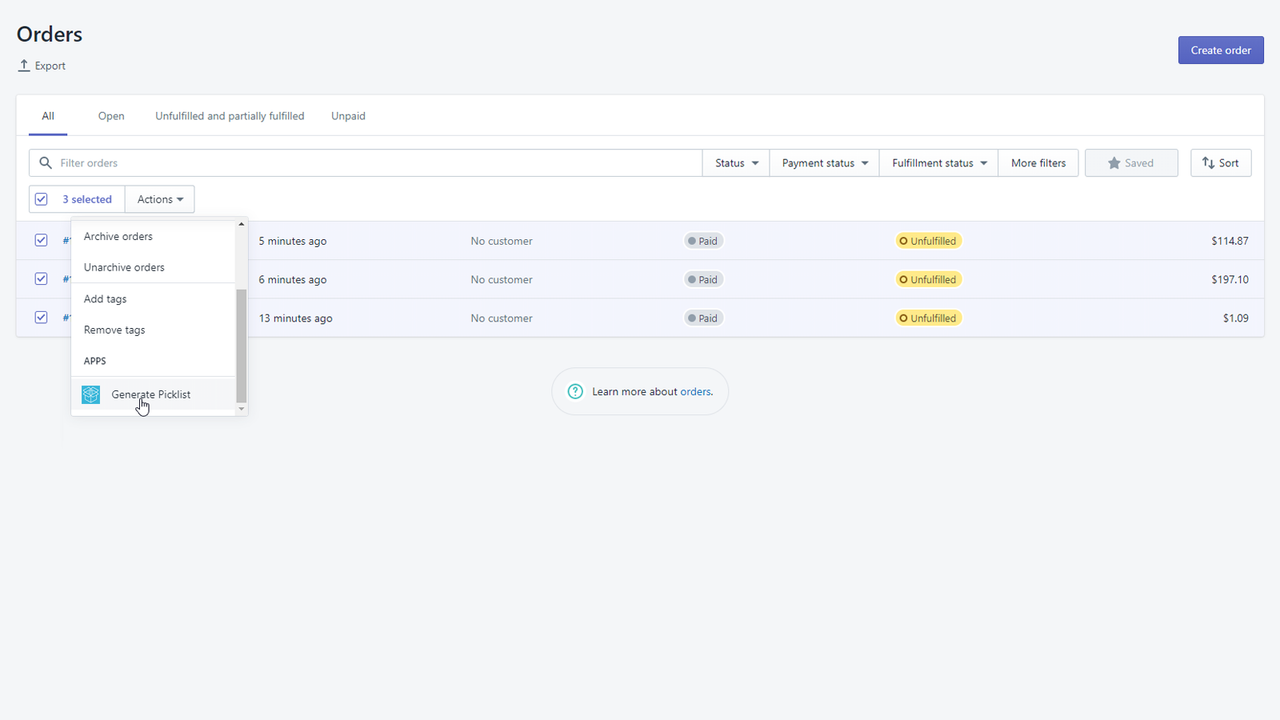Screen dimensions: 1280x720
Task: Uncheck the select-all checkbox showing 3 selected
Action: [x=41, y=199]
